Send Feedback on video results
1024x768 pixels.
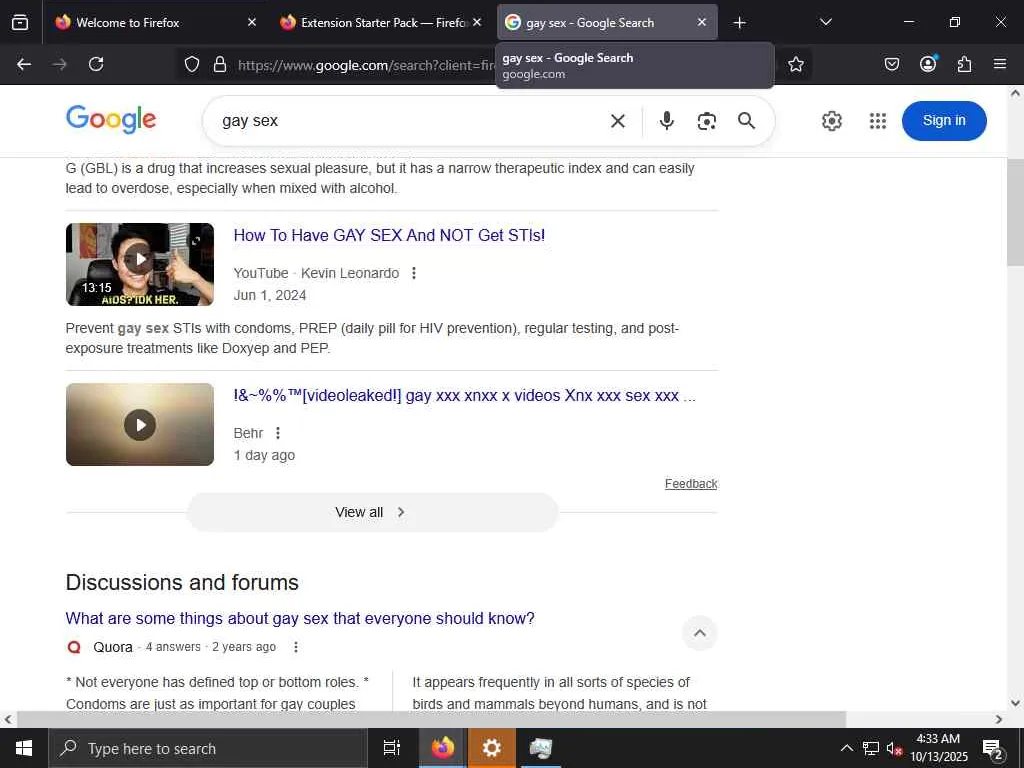pyautogui.click(x=691, y=484)
